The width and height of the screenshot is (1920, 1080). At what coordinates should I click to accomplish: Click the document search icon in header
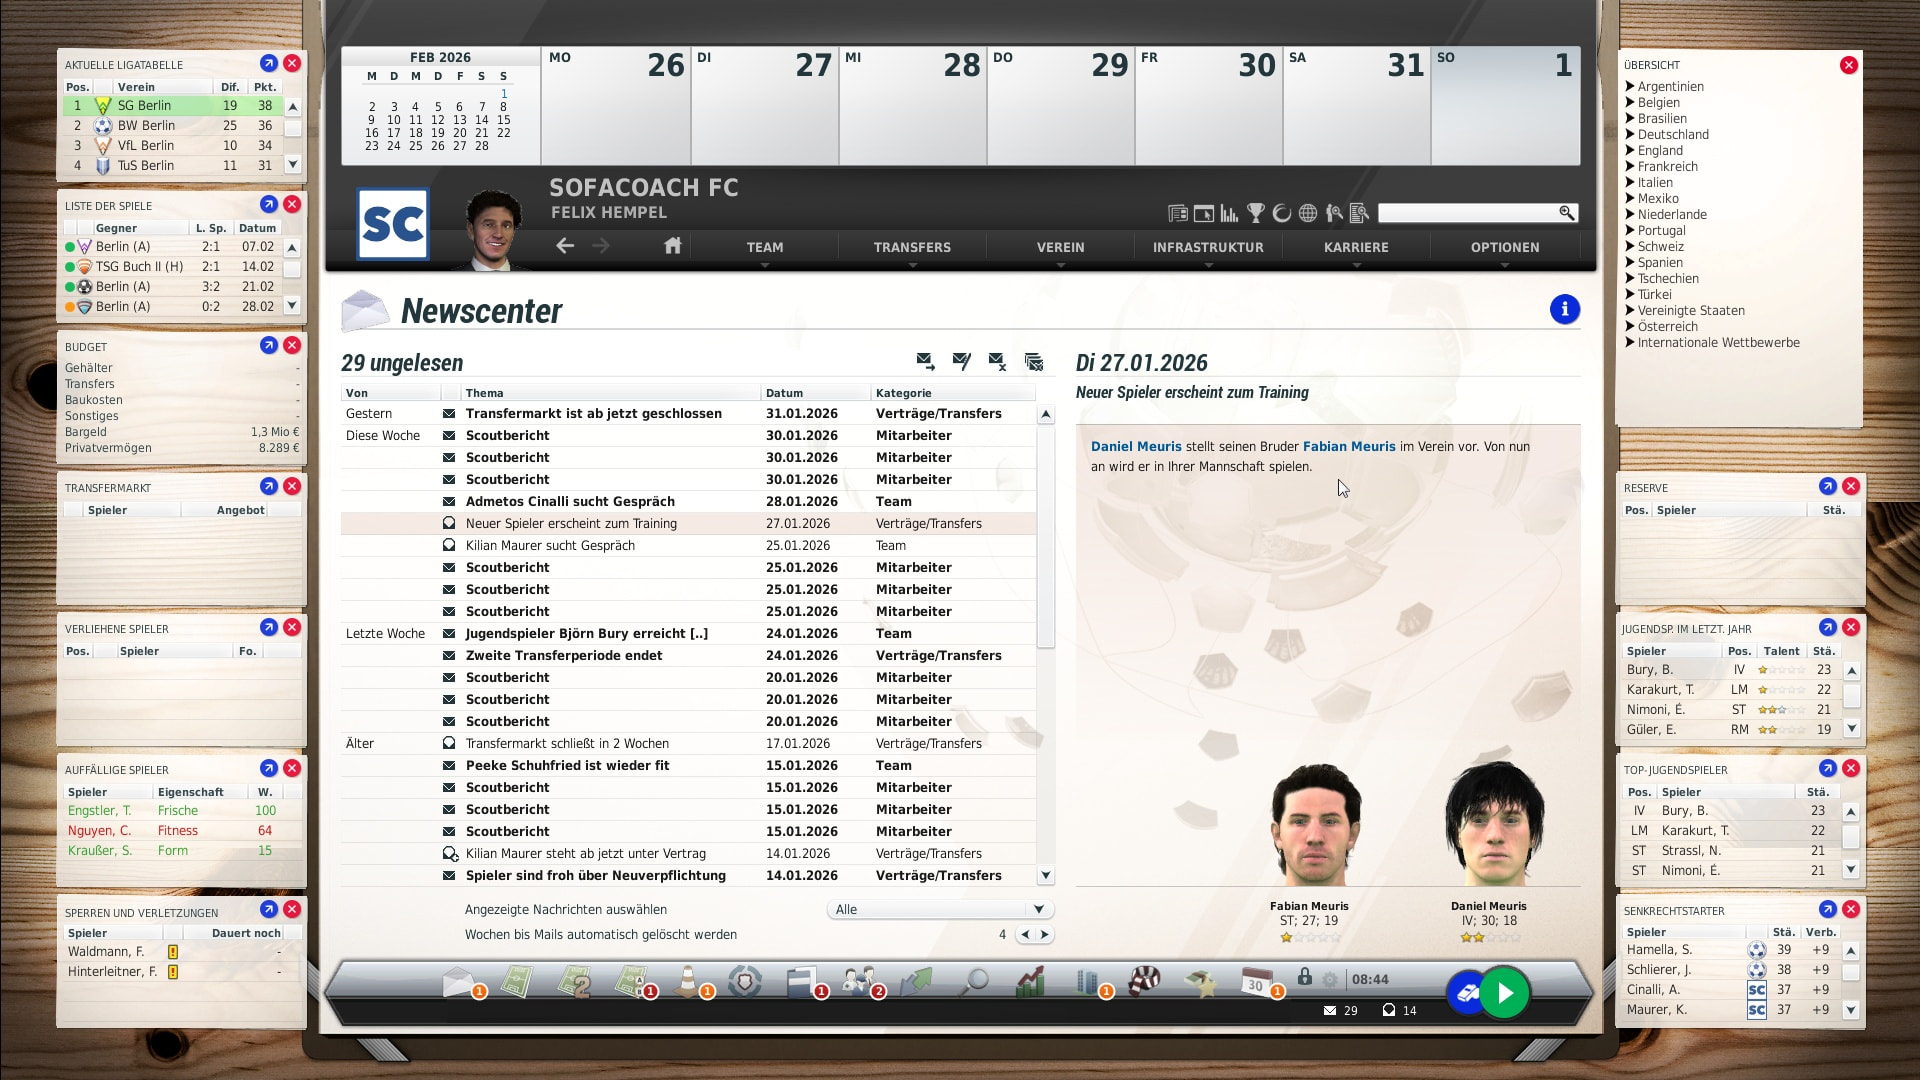1359,213
